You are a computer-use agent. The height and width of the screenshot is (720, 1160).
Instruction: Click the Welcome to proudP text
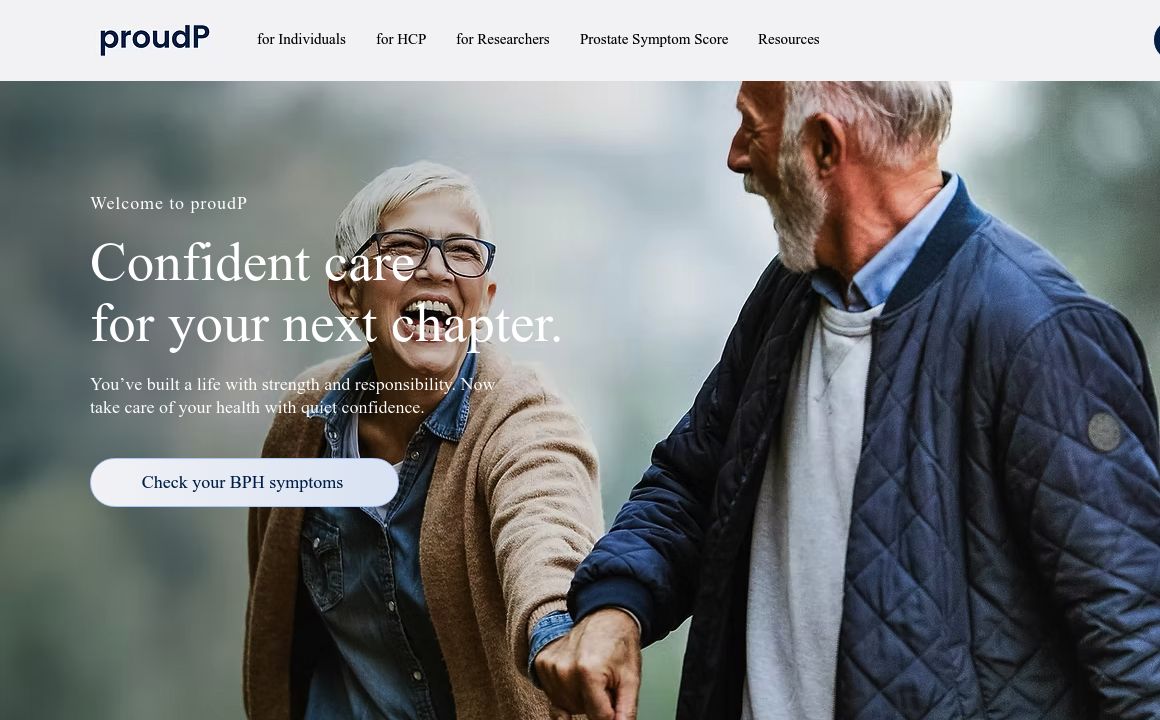169,203
